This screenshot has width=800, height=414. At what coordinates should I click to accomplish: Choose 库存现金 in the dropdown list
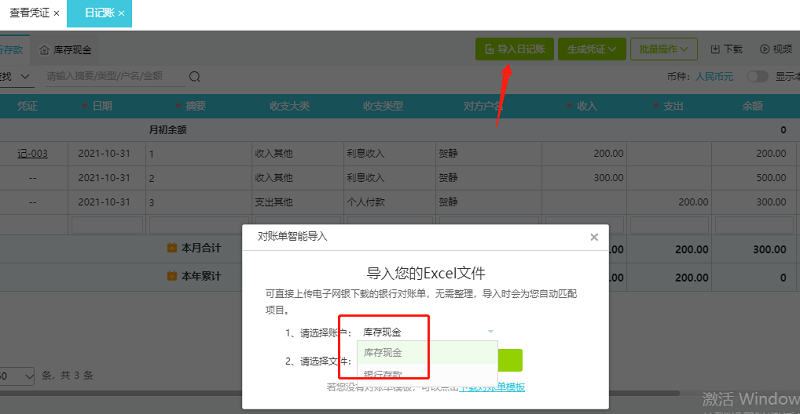[427, 353]
